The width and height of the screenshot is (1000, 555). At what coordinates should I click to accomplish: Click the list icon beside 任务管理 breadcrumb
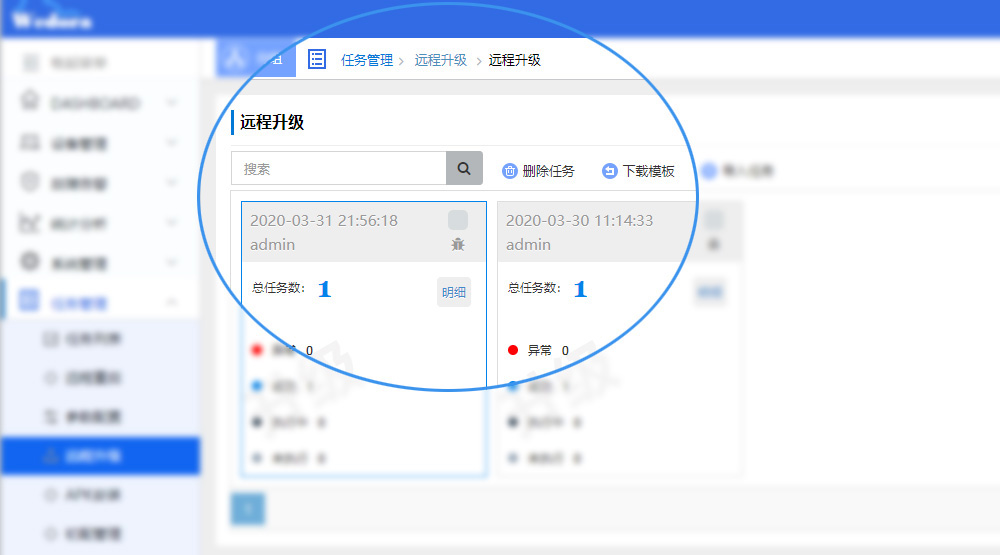[x=317, y=59]
